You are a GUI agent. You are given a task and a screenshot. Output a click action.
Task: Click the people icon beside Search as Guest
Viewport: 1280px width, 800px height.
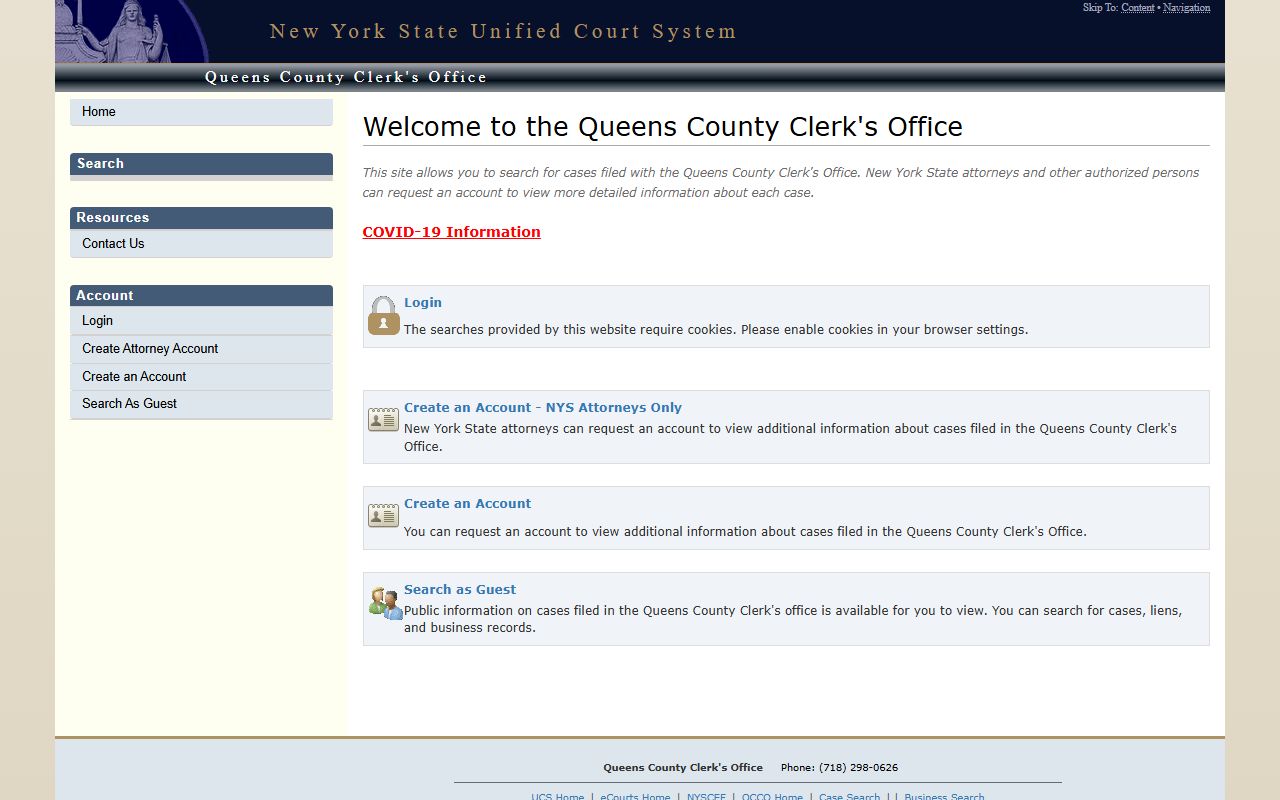(385, 603)
